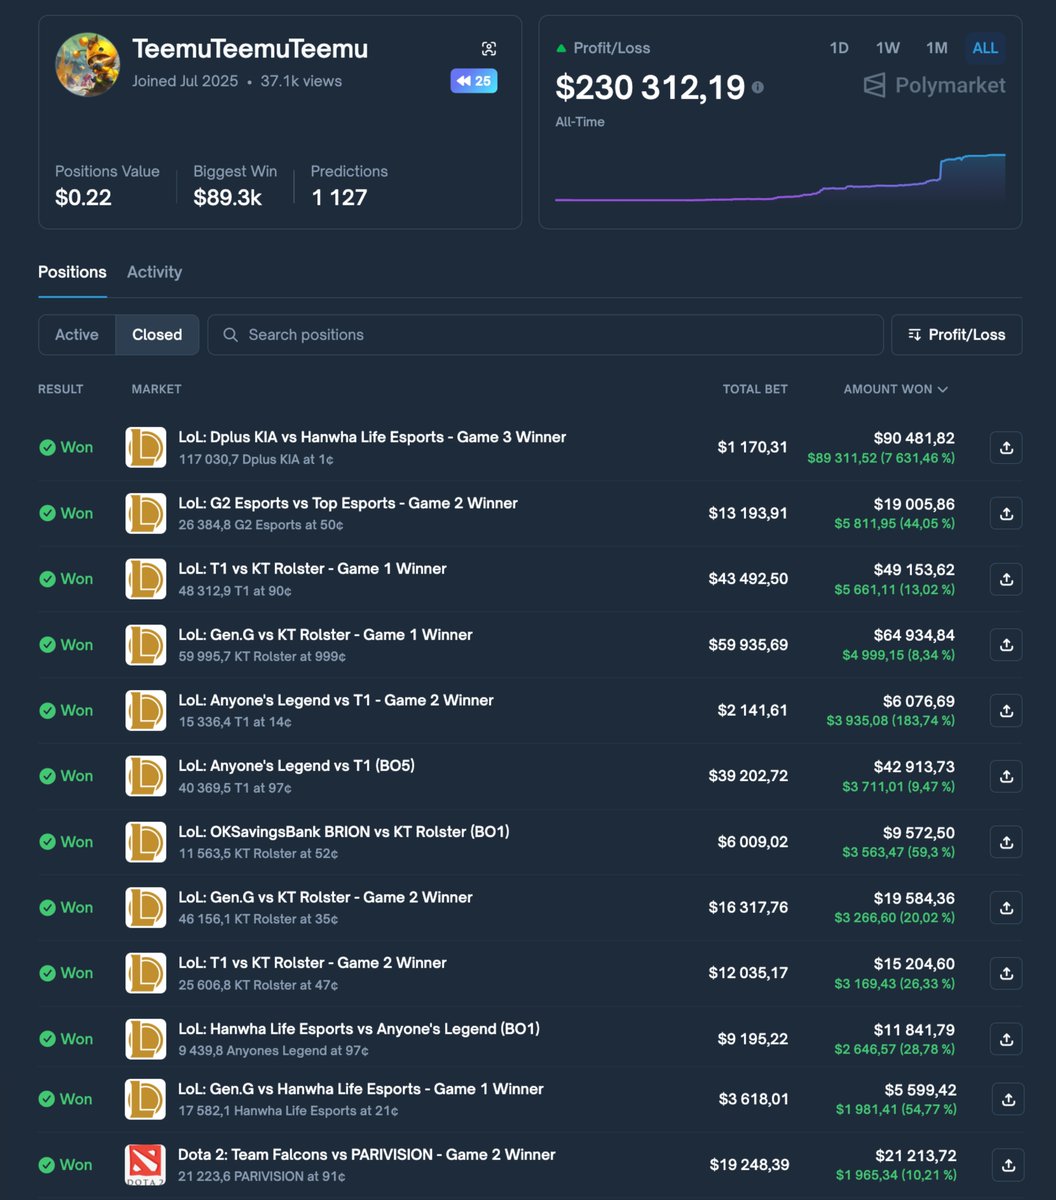Screen dimensions: 1056x1200
Task: Share T1 vs KT Rolster Game 2 position
Action: [x=1006, y=973]
